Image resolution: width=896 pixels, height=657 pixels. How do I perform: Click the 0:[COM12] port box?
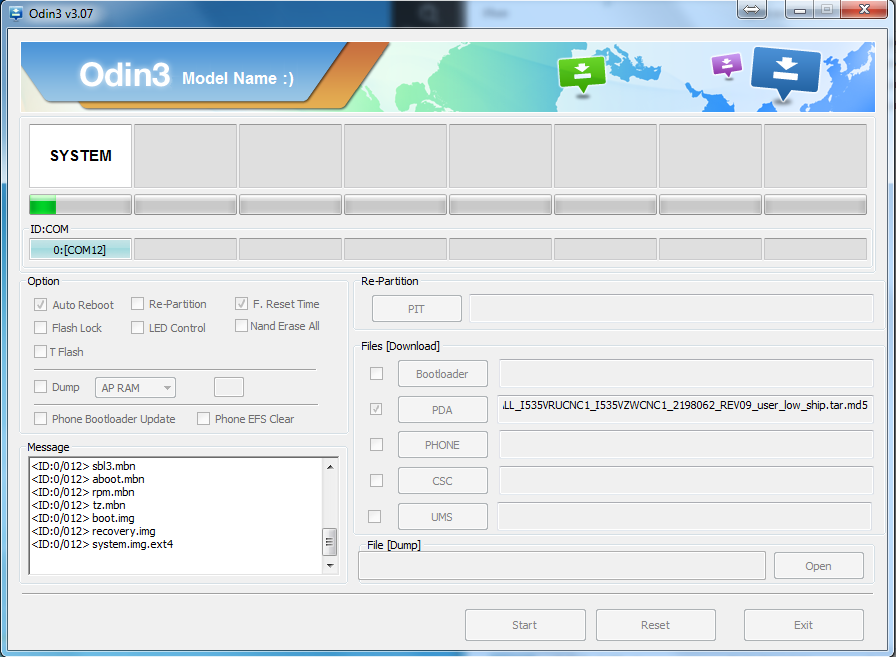80,250
